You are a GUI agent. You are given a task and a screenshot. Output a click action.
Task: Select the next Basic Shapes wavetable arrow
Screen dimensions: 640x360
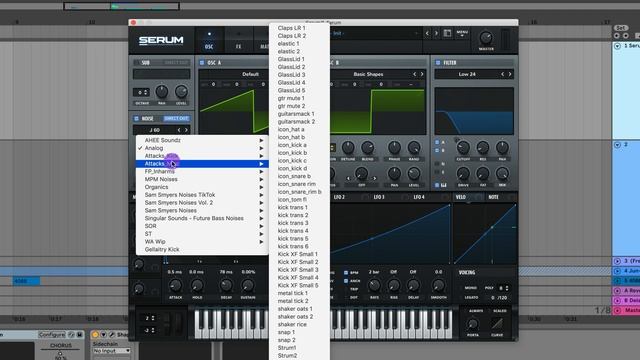pos(422,74)
